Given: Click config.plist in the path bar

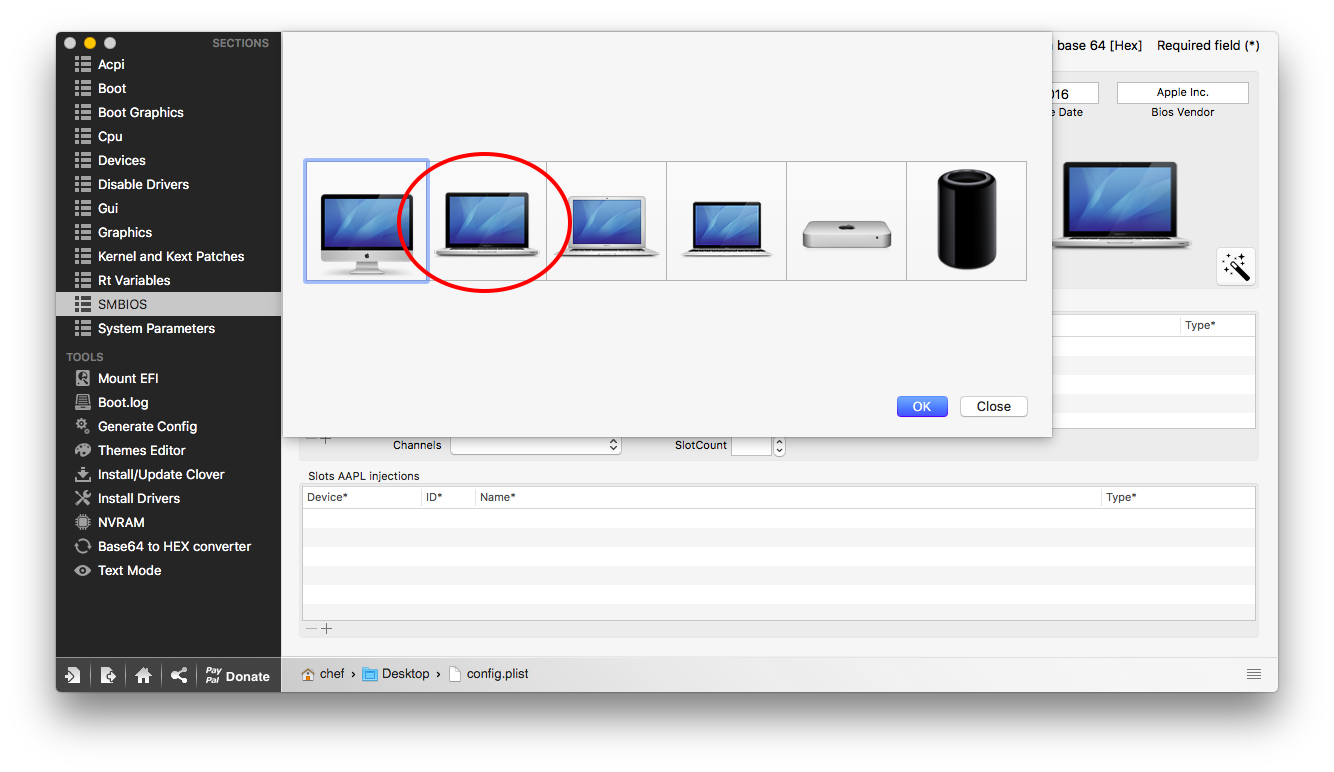Looking at the screenshot, I should click(x=489, y=674).
